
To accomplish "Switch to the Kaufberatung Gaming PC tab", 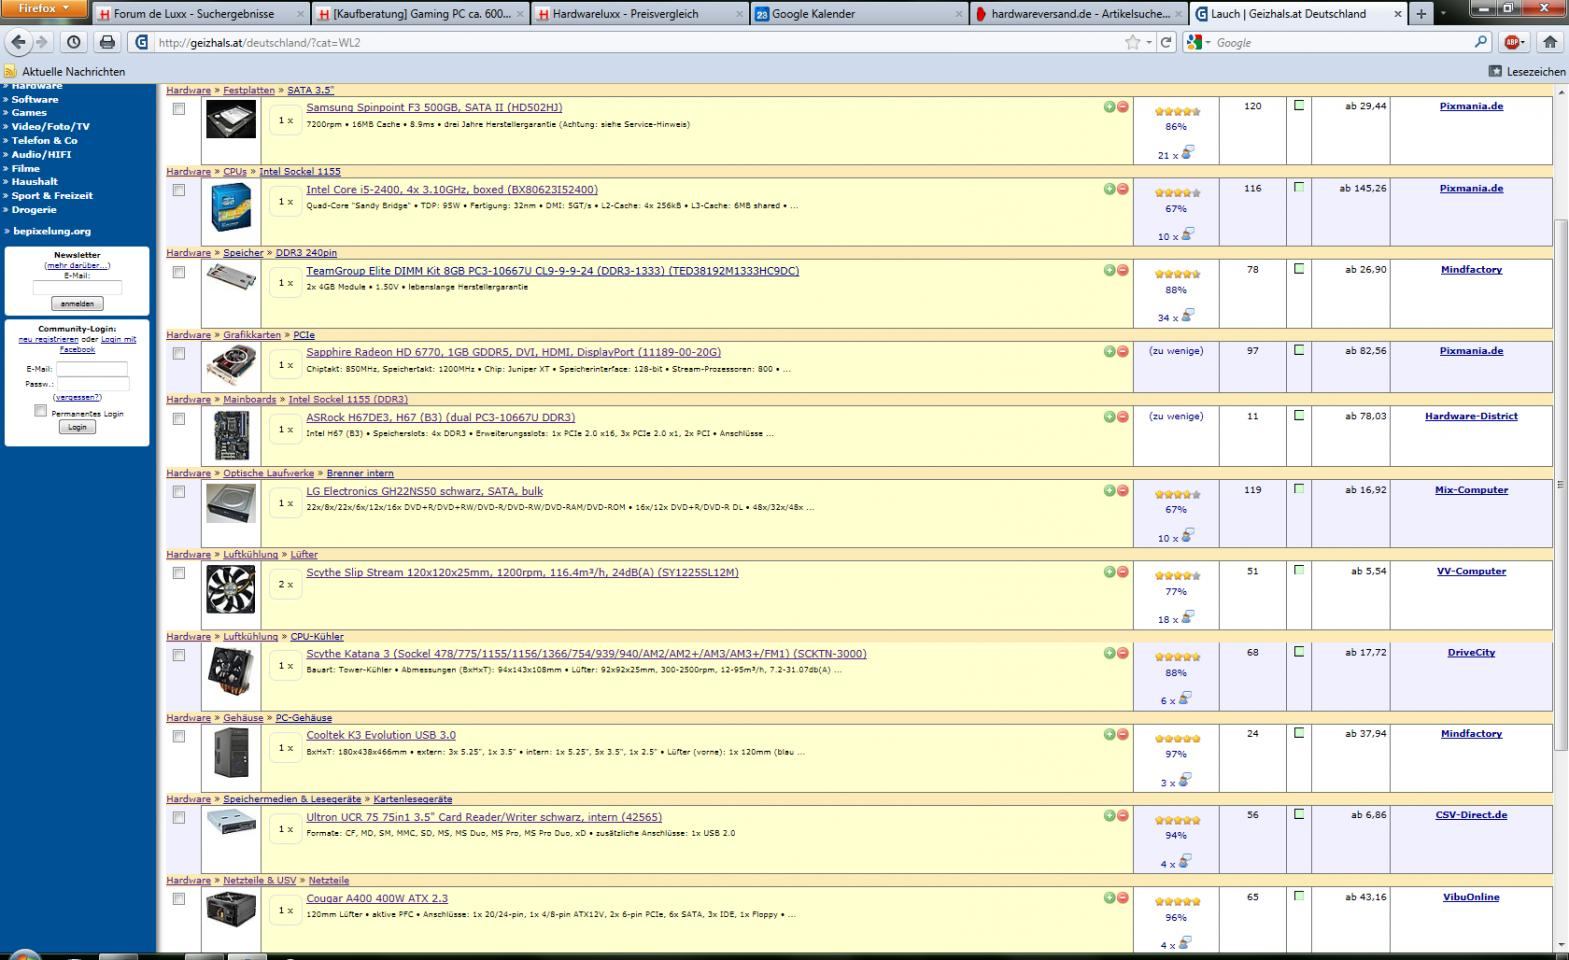I will coord(420,14).
